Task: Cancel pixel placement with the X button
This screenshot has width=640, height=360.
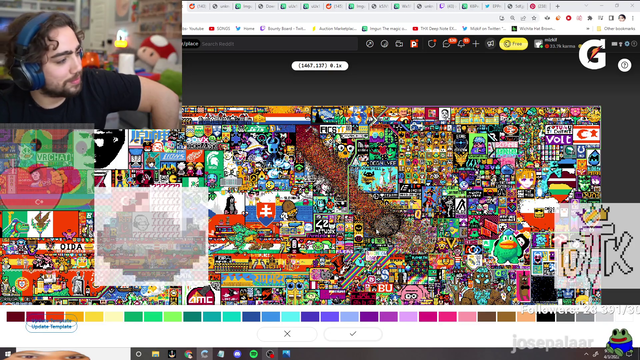Action: [287, 333]
